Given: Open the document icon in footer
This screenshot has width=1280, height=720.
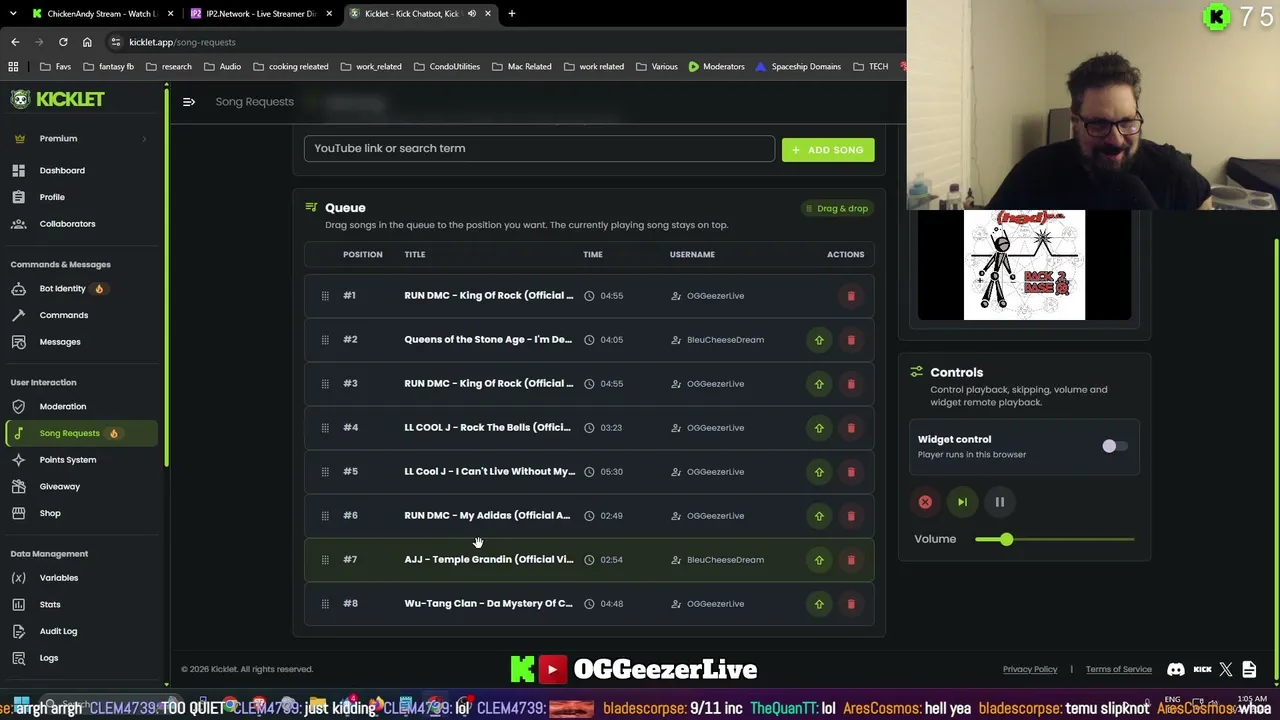Looking at the screenshot, I should click(x=1249, y=669).
